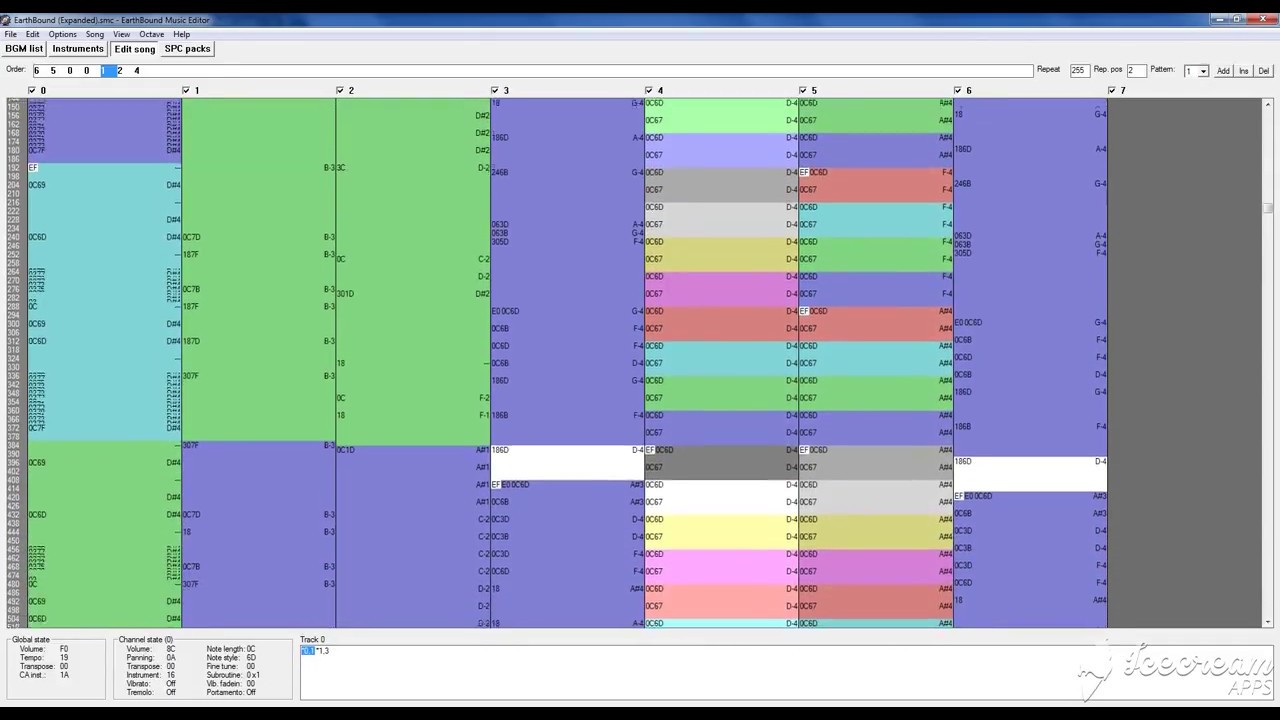The image size is (1280, 720).
Task: Click inside the Track 0 text box
Action: pos(786,672)
